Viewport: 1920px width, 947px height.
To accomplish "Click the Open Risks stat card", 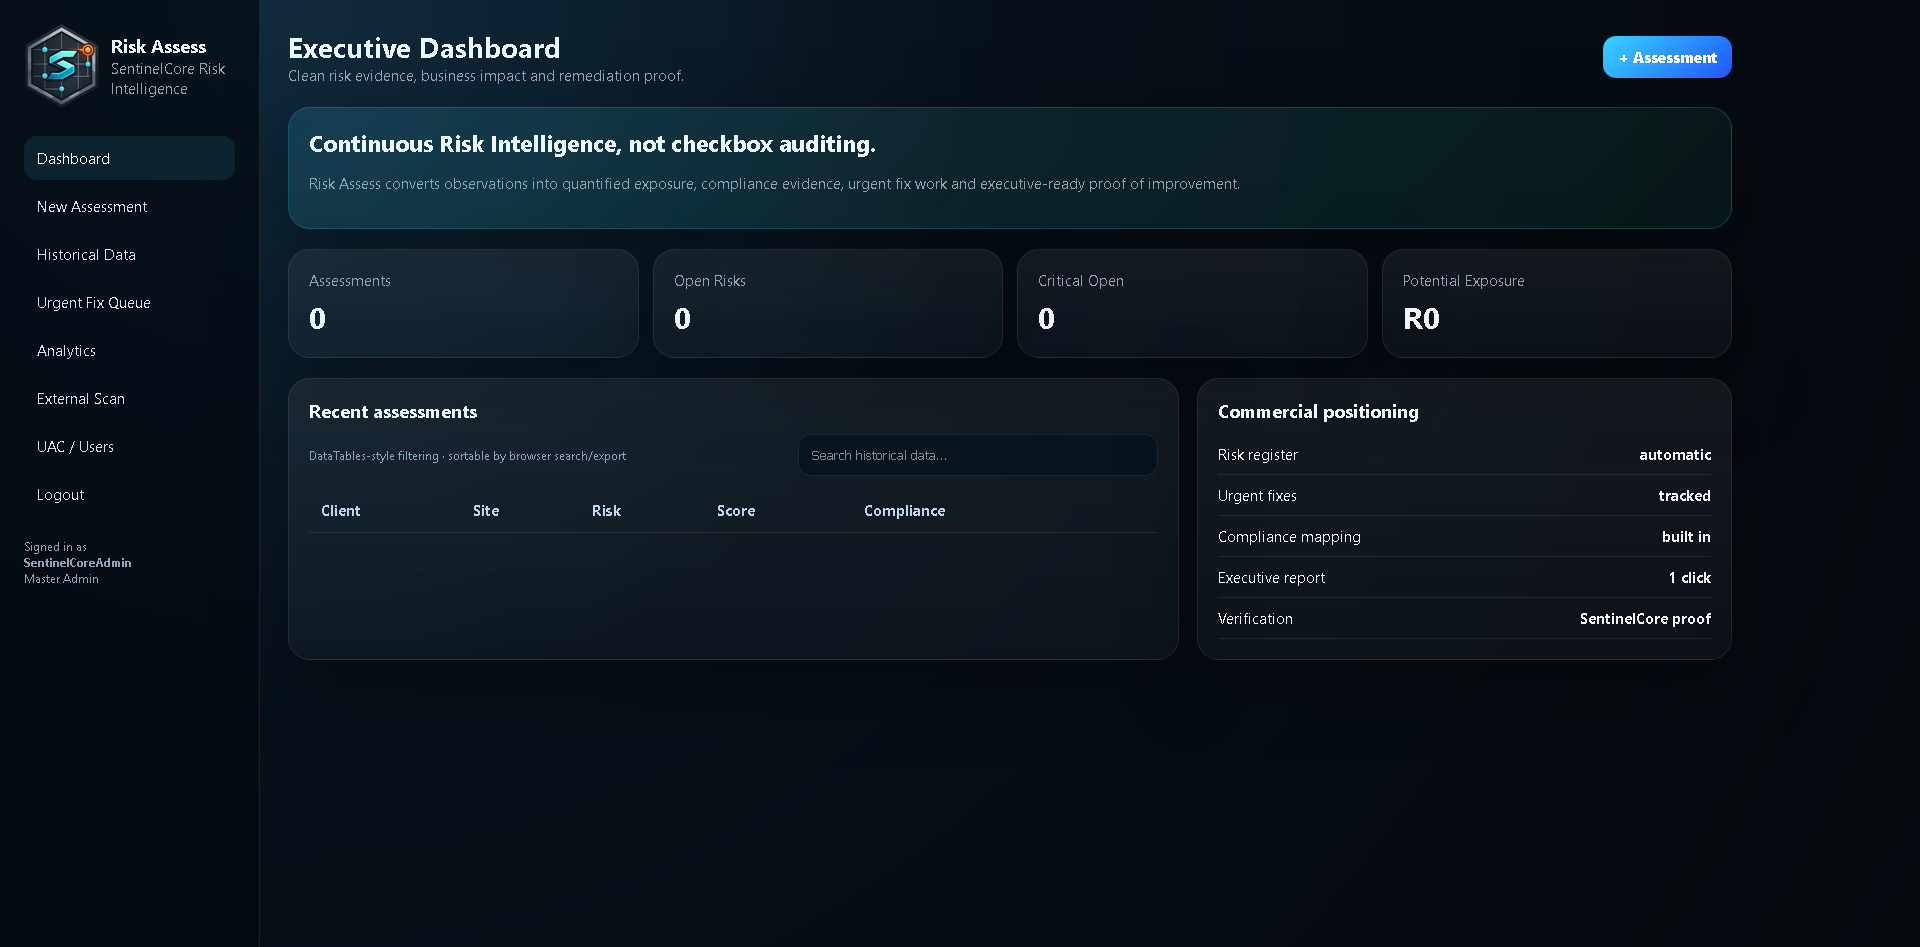I will (827, 304).
